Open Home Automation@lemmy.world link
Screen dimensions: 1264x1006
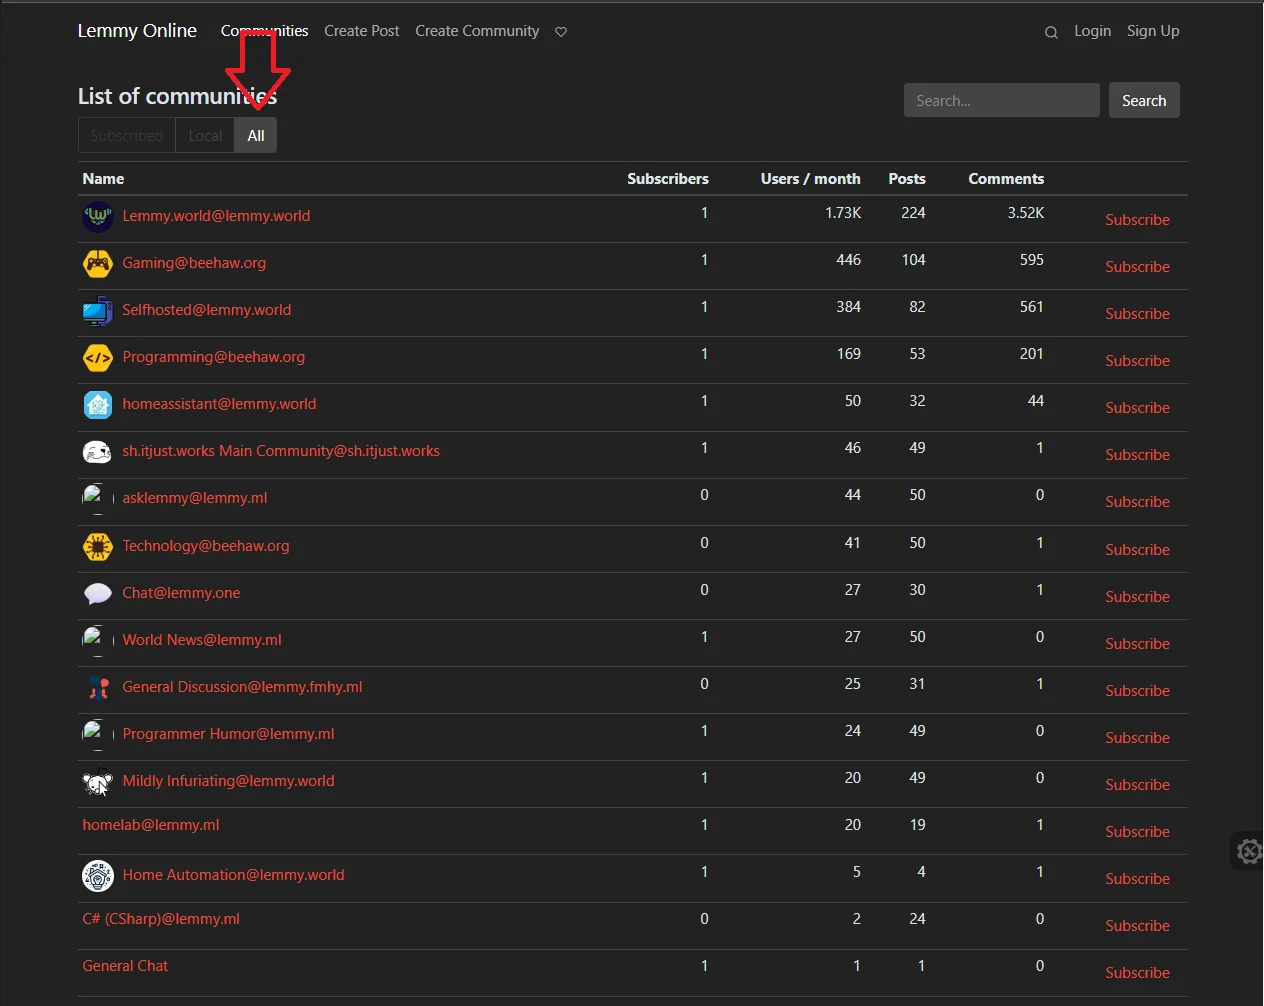233,875
